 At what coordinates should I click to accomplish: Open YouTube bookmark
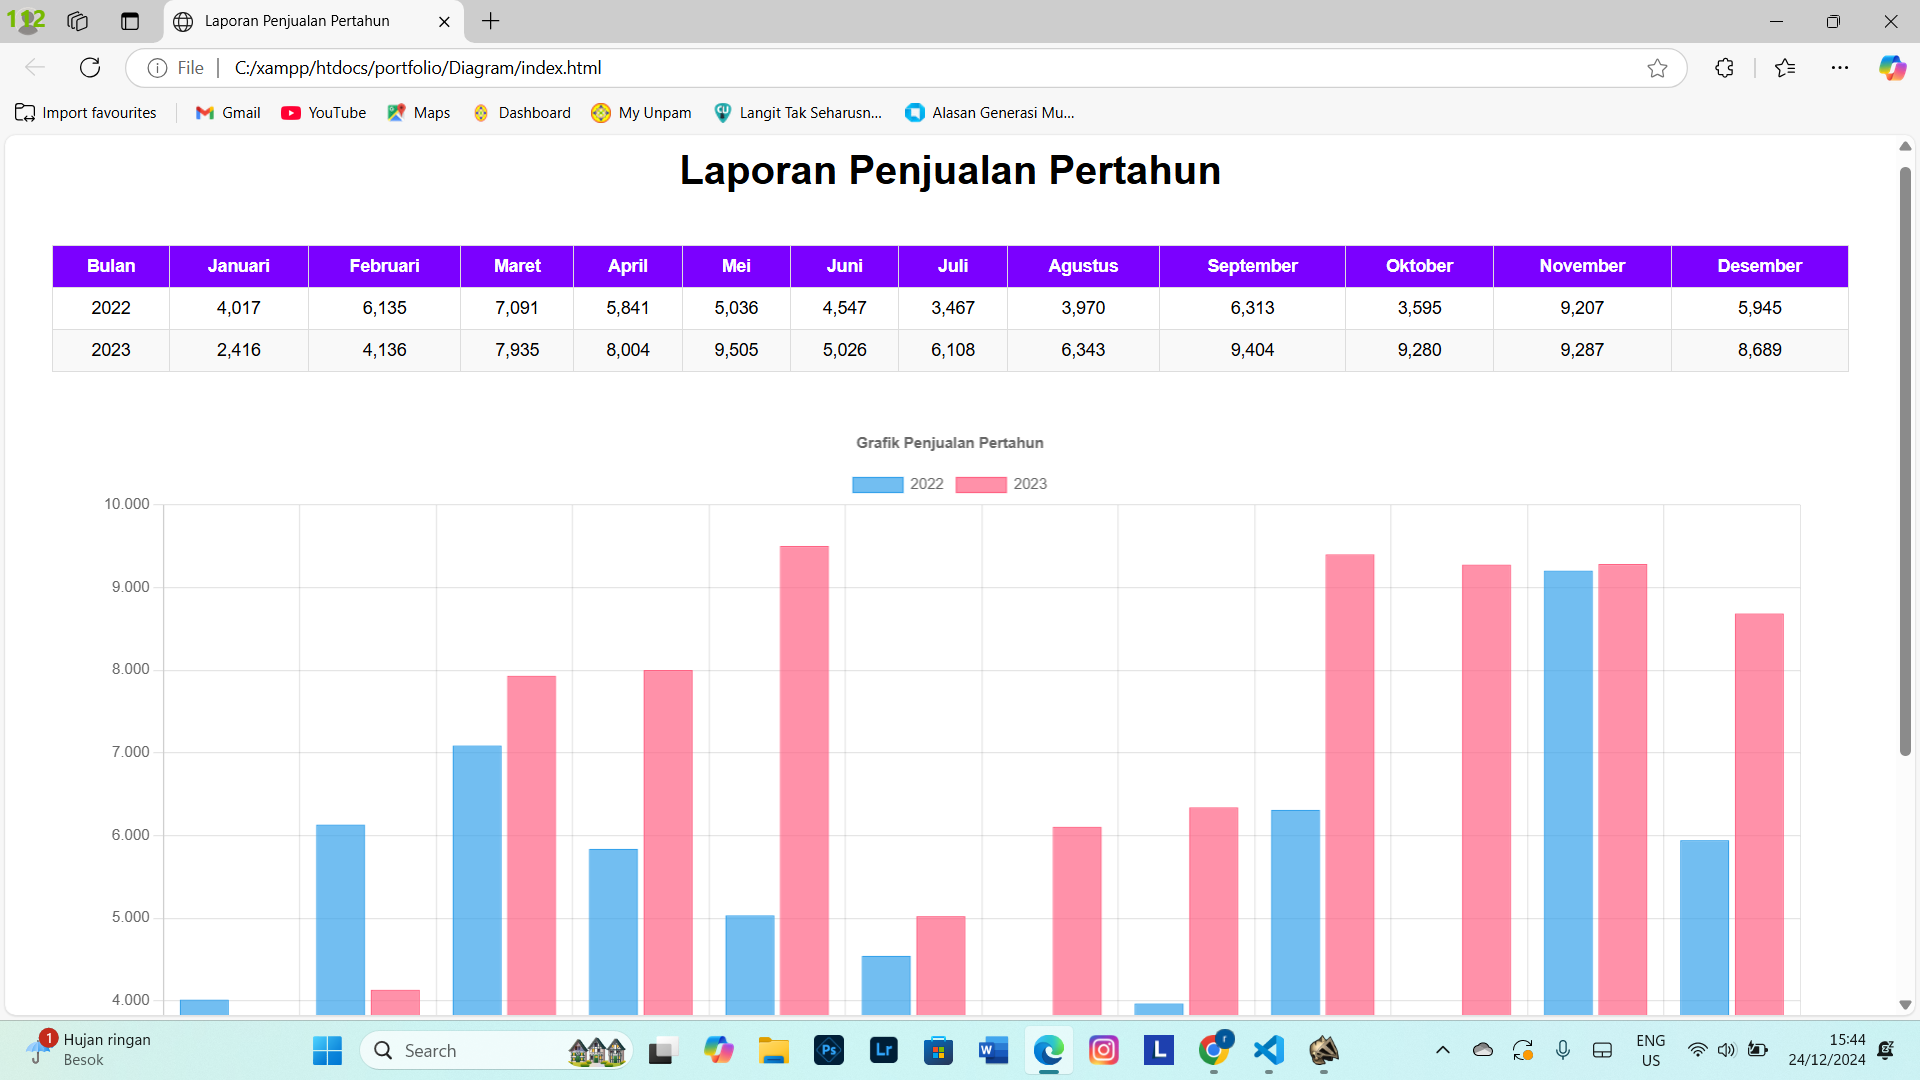(x=324, y=113)
